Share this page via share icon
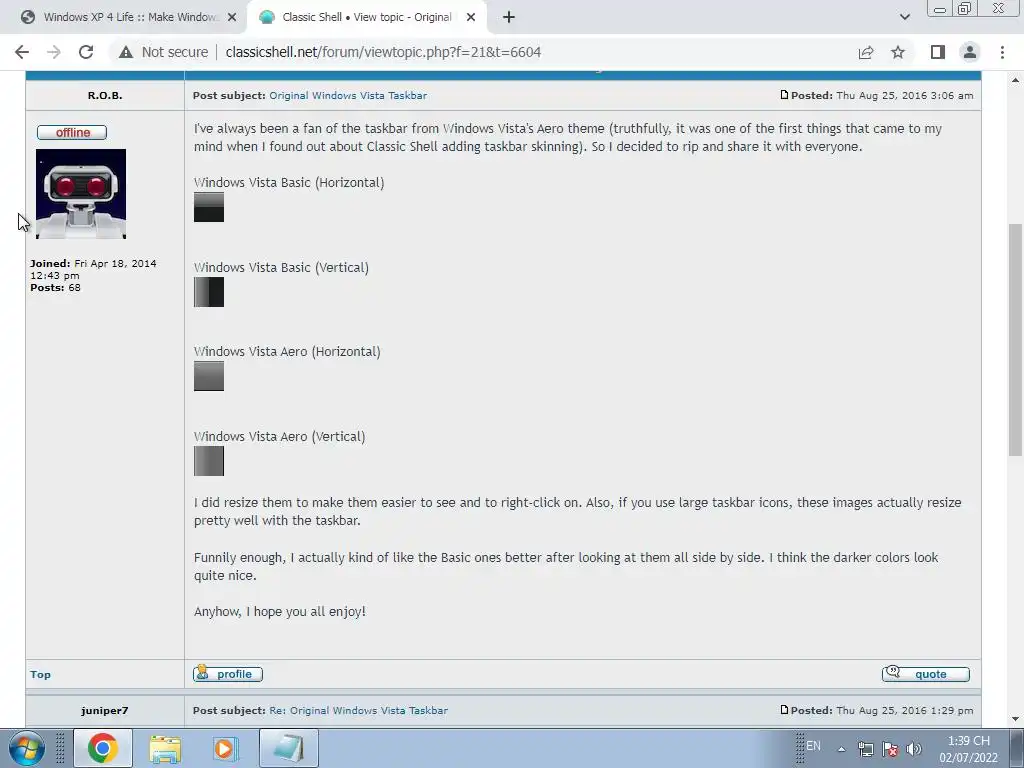This screenshot has height=768, width=1024. click(x=866, y=52)
